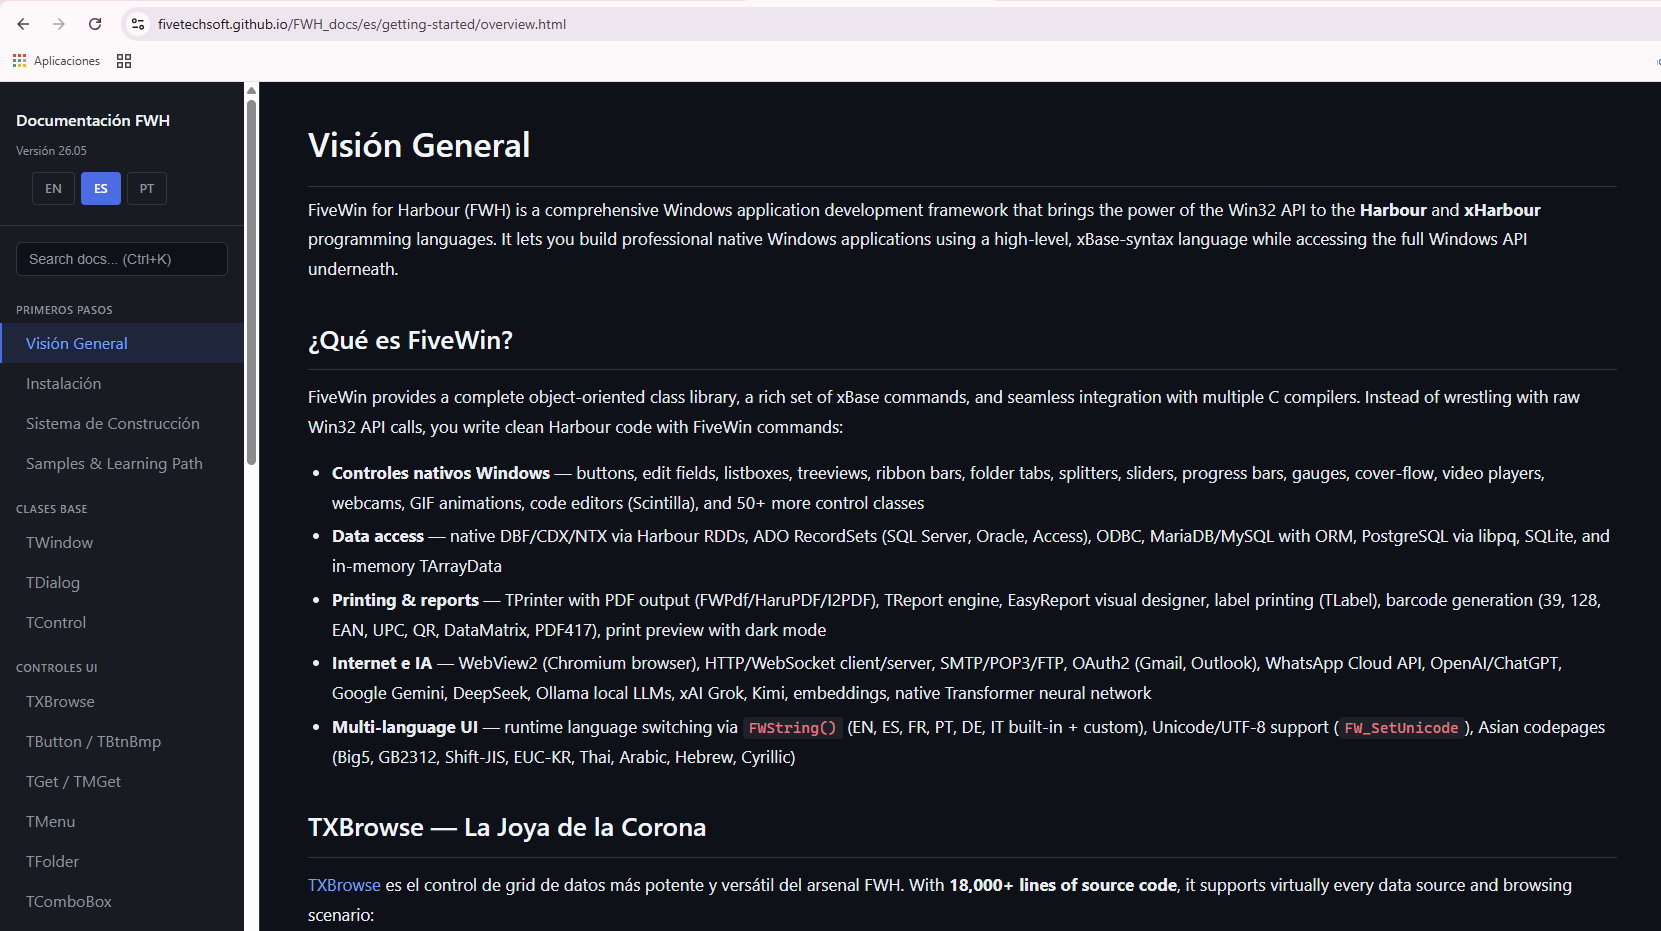Click the 18,000+ lines of source code text
This screenshot has height=931, width=1661.
(x=1063, y=885)
